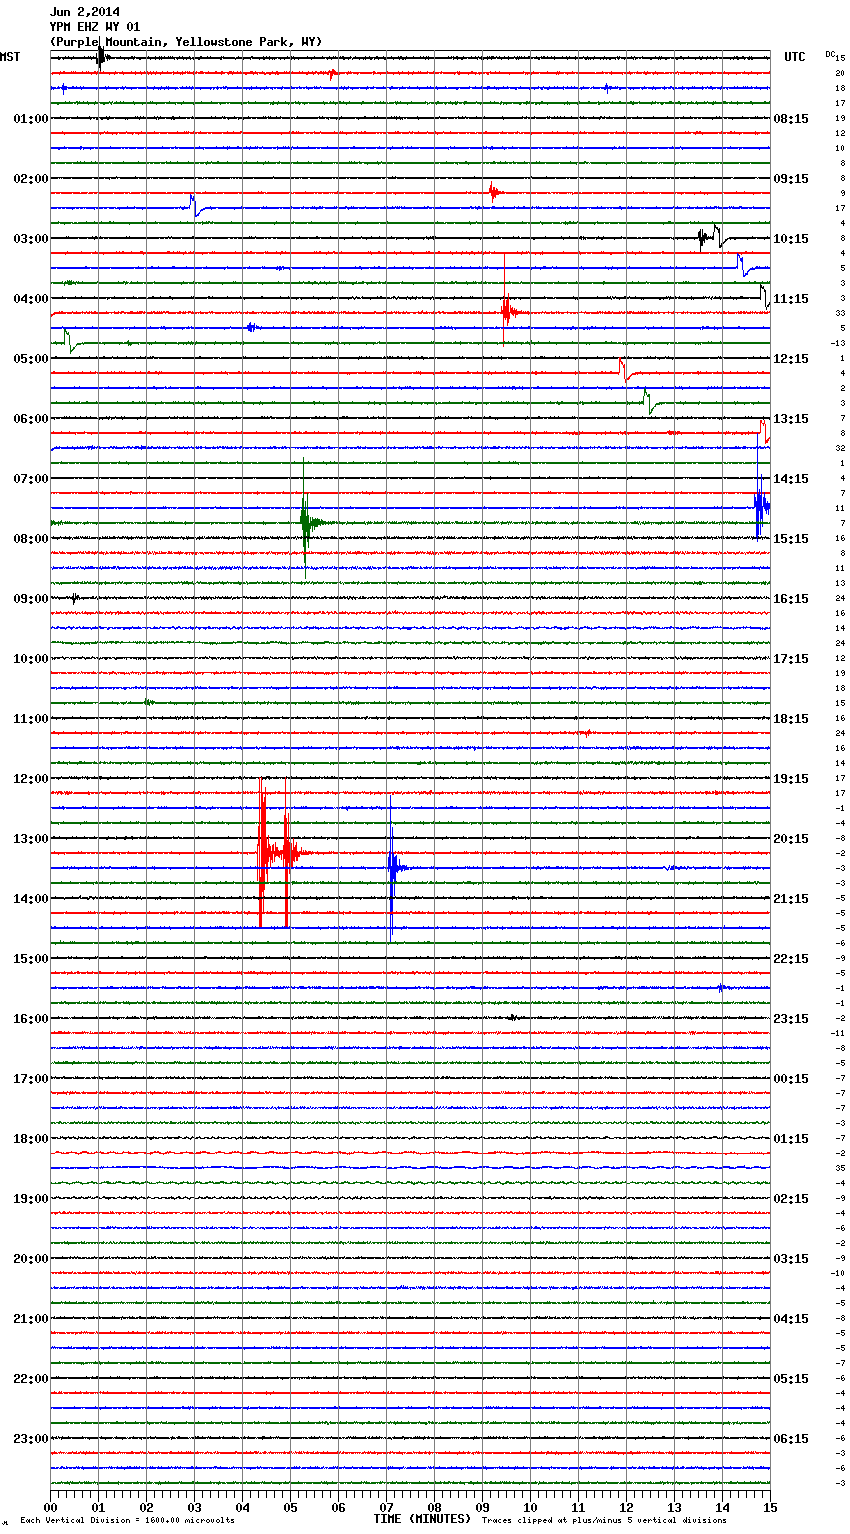The width and height of the screenshot is (850, 1534).
Task: Click the UTC column header
Action: click(794, 57)
